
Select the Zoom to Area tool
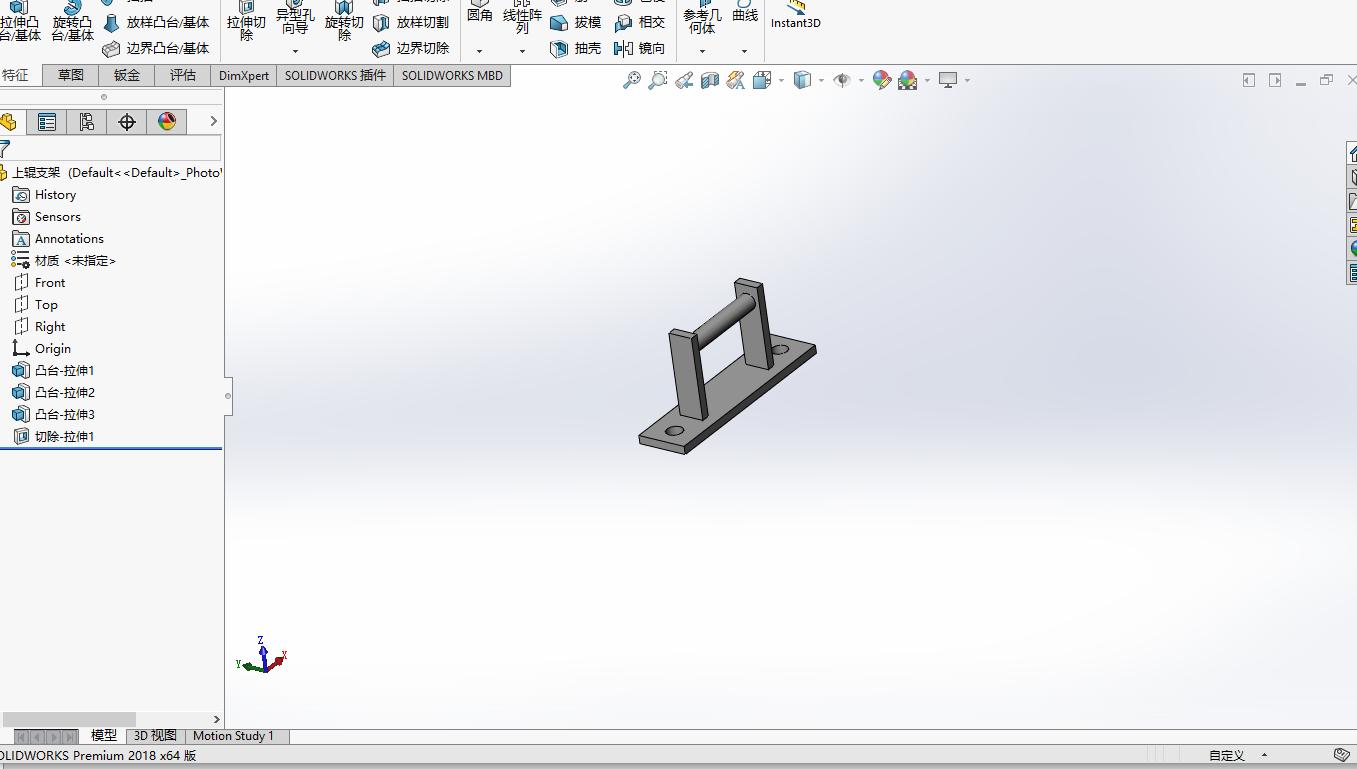point(658,80)
